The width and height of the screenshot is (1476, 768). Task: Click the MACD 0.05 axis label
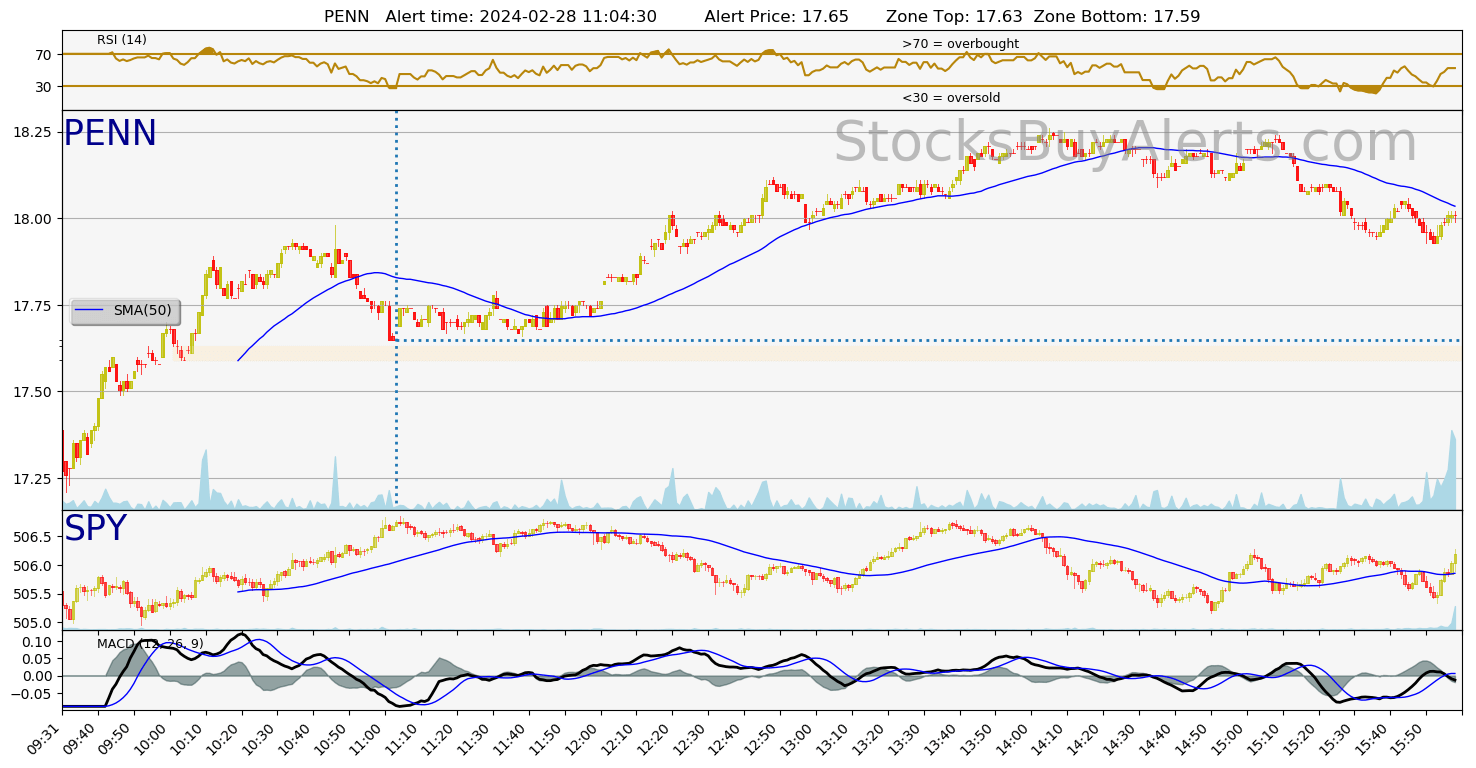pos(38,659)
